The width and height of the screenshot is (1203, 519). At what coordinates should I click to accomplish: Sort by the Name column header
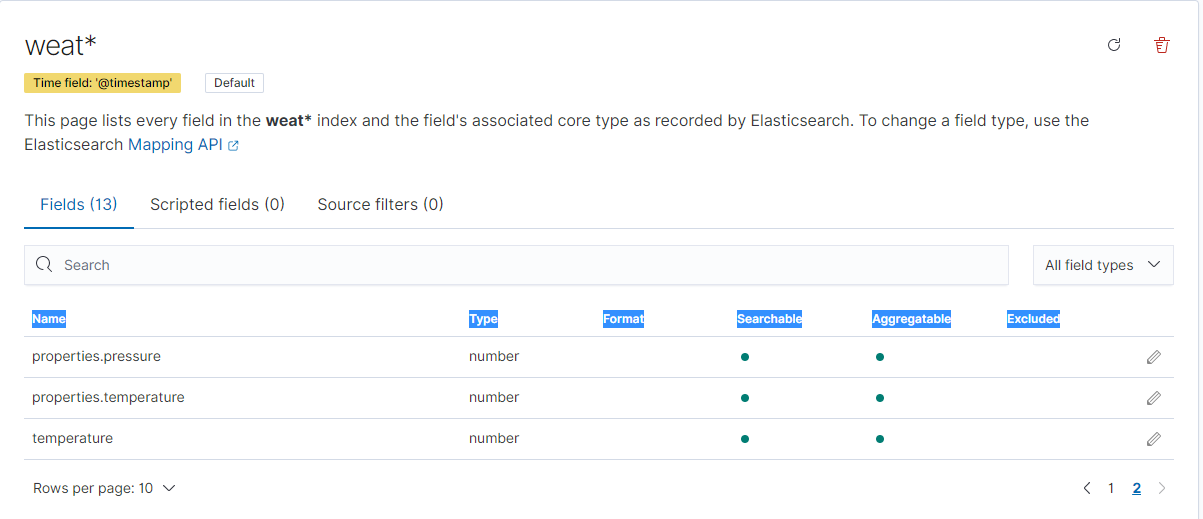[49, 319]
